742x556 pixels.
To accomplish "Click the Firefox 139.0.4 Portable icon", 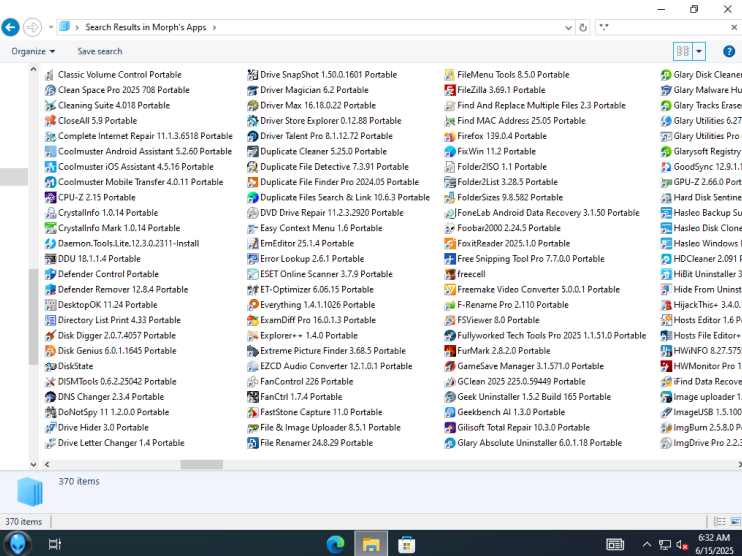I will [450, 136].
